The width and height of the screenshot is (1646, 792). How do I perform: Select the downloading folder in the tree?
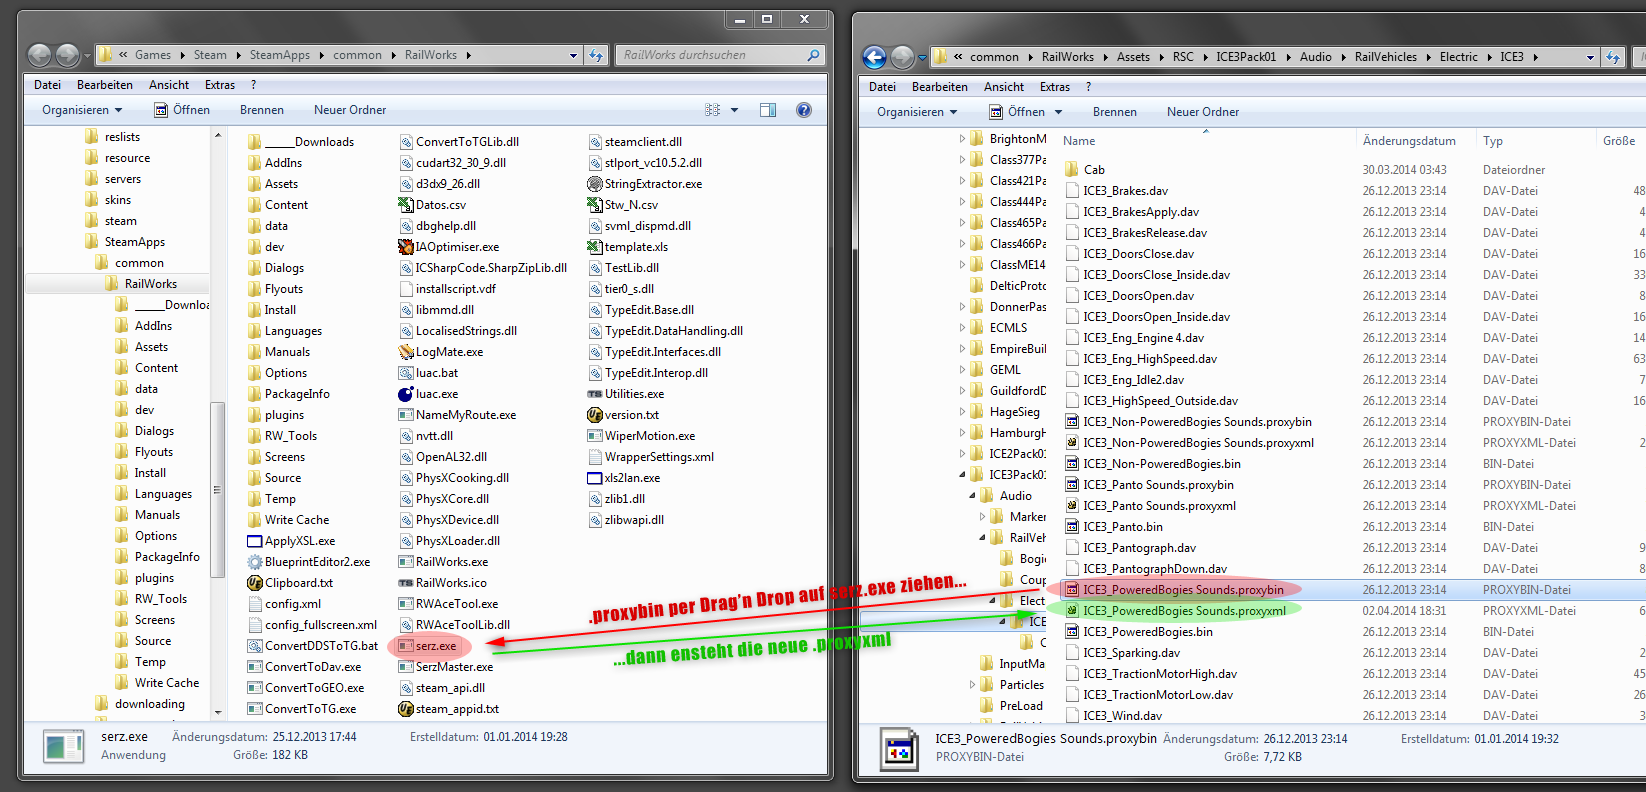point(149,704)
